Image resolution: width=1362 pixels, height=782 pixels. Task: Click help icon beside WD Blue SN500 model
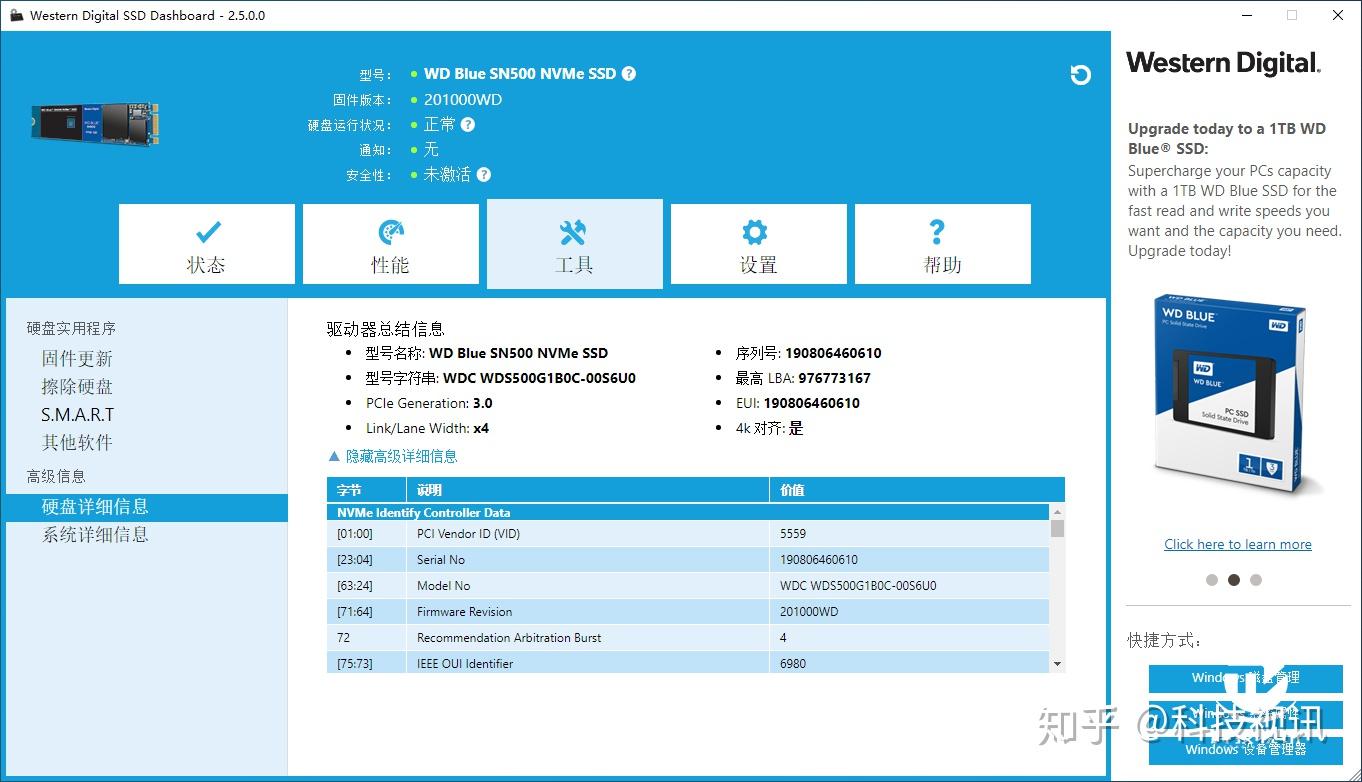[629, 73]
